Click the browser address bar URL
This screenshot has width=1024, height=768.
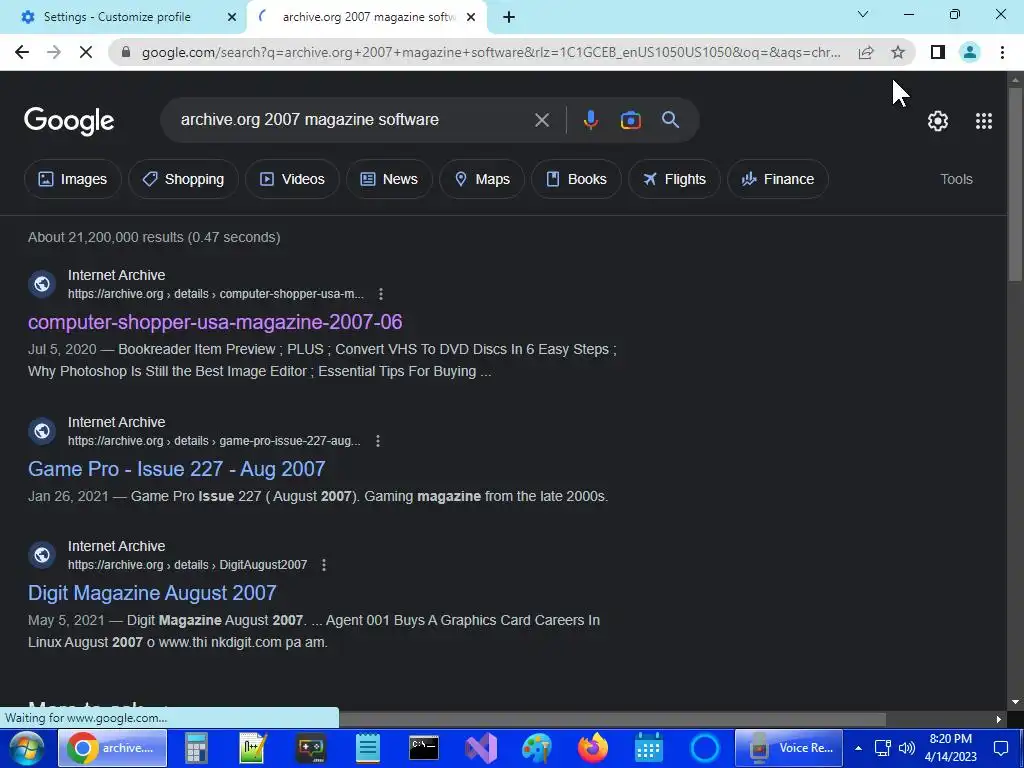point(491,52)
